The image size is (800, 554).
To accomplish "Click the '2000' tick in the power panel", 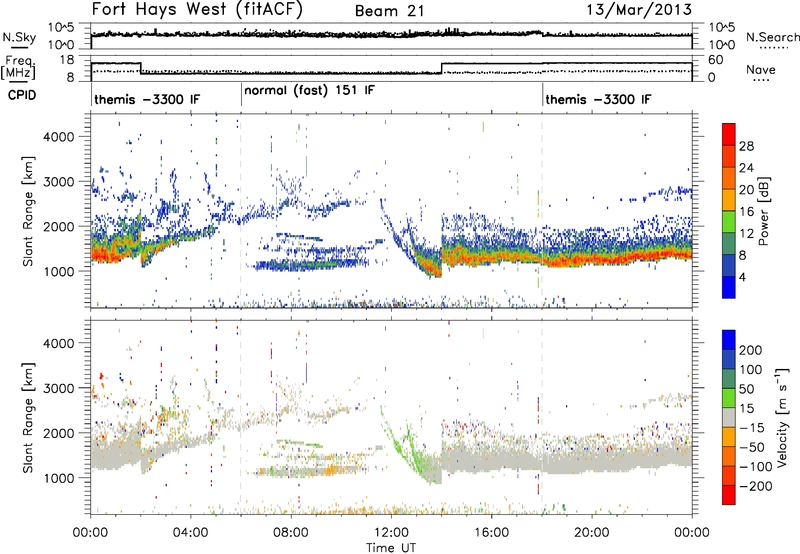I will tap(58, 226).
